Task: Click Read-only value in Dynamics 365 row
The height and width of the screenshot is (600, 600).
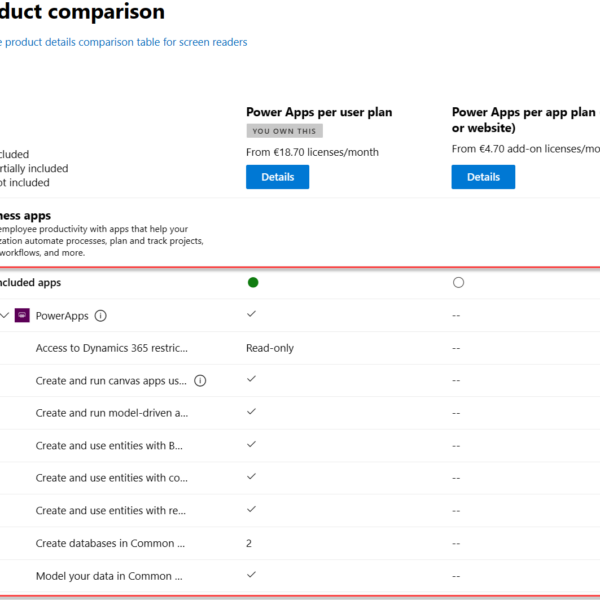Action: (x=270, y=348)
